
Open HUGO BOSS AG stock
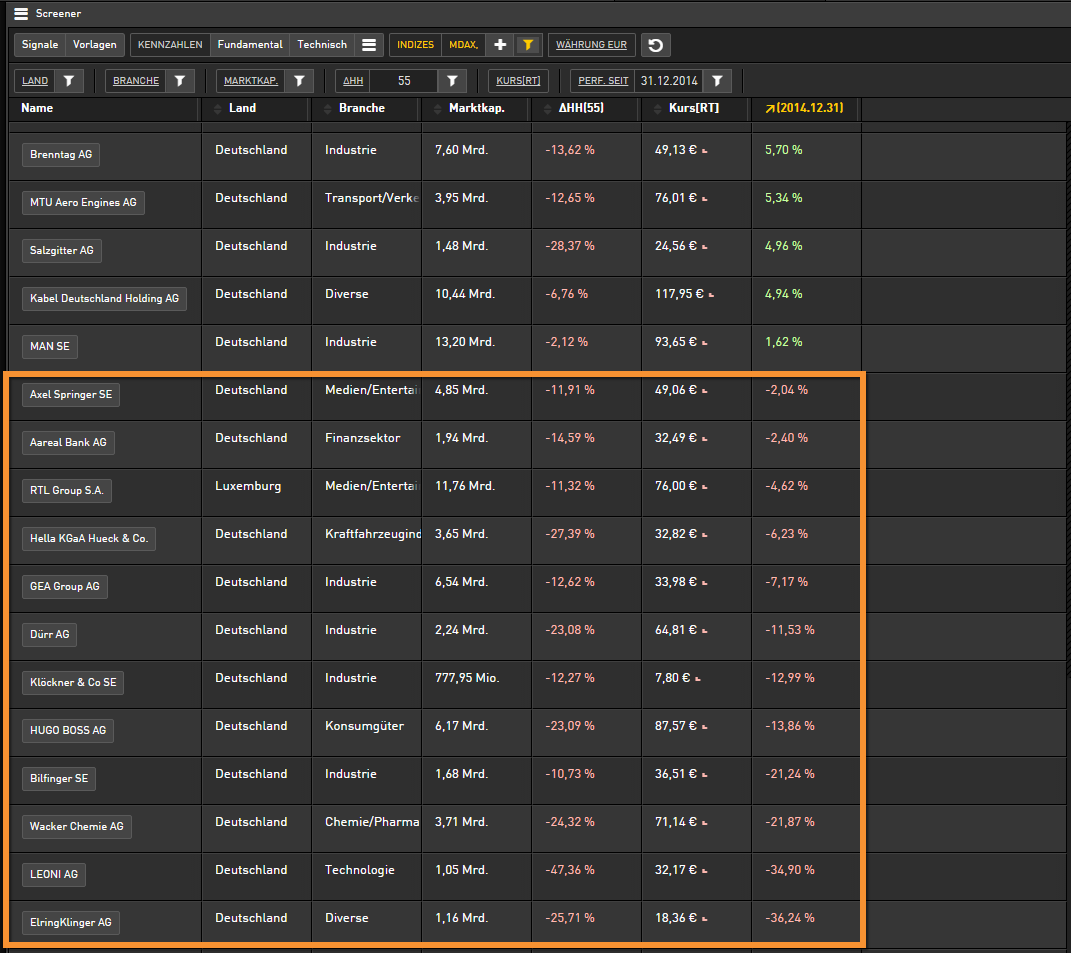click(68, 730)
